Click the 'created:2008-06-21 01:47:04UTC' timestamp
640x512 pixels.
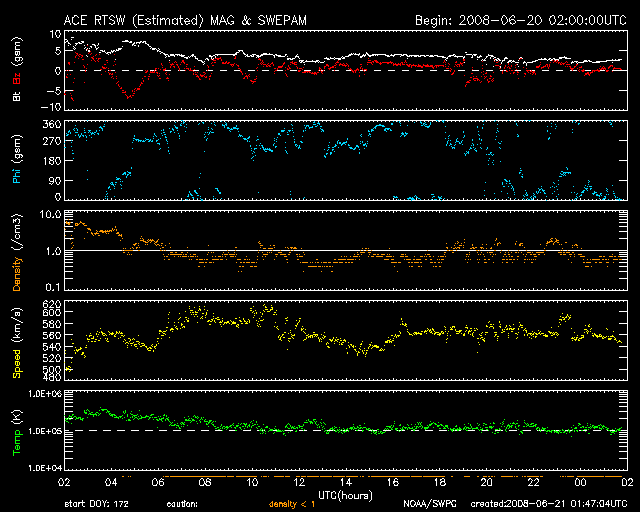pos(549,504)
